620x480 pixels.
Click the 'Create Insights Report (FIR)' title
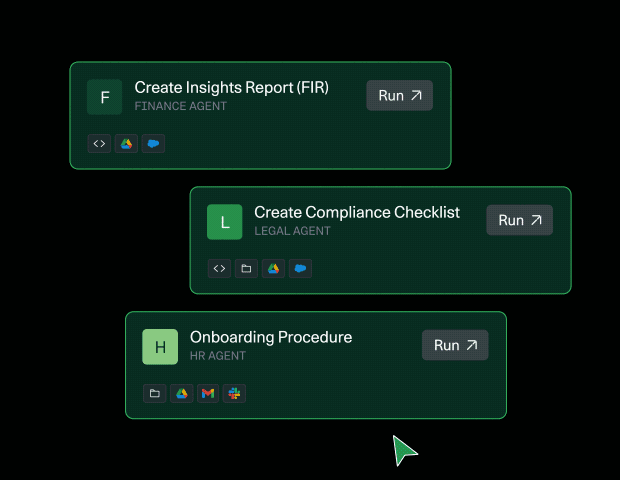tap(232, 87)
